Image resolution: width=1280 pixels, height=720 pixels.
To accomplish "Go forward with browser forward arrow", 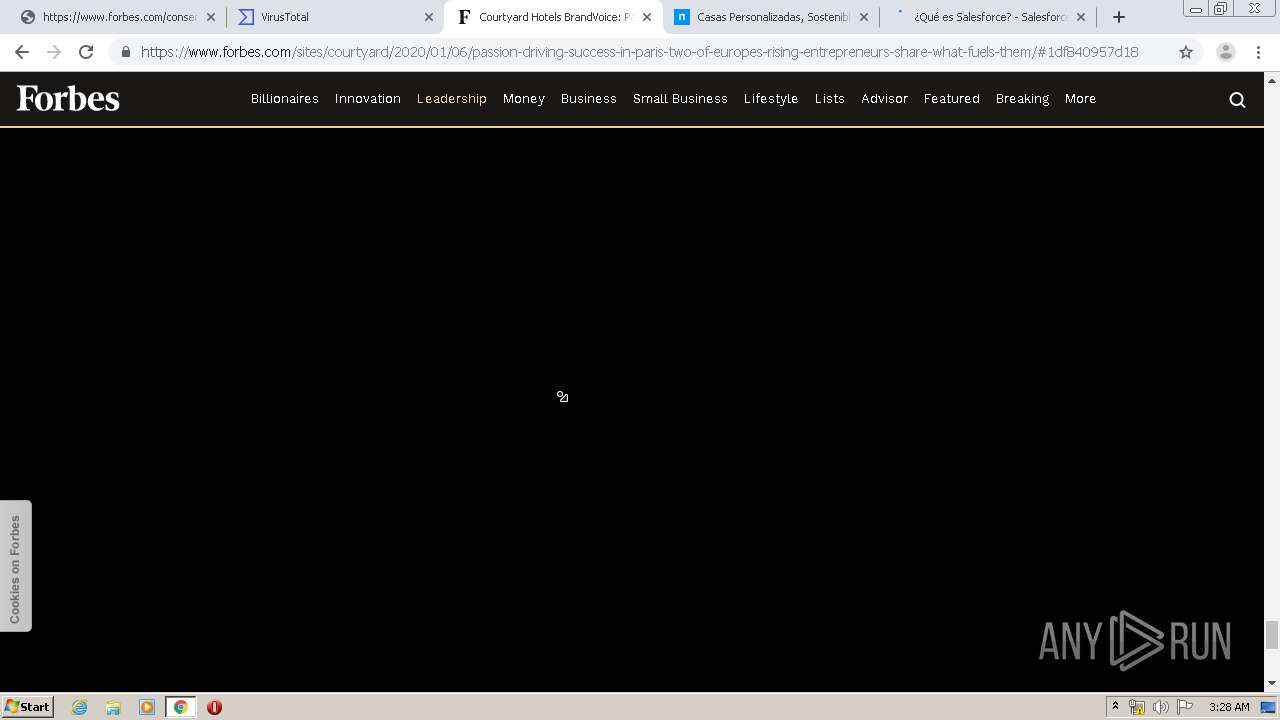I will (54, 52).
